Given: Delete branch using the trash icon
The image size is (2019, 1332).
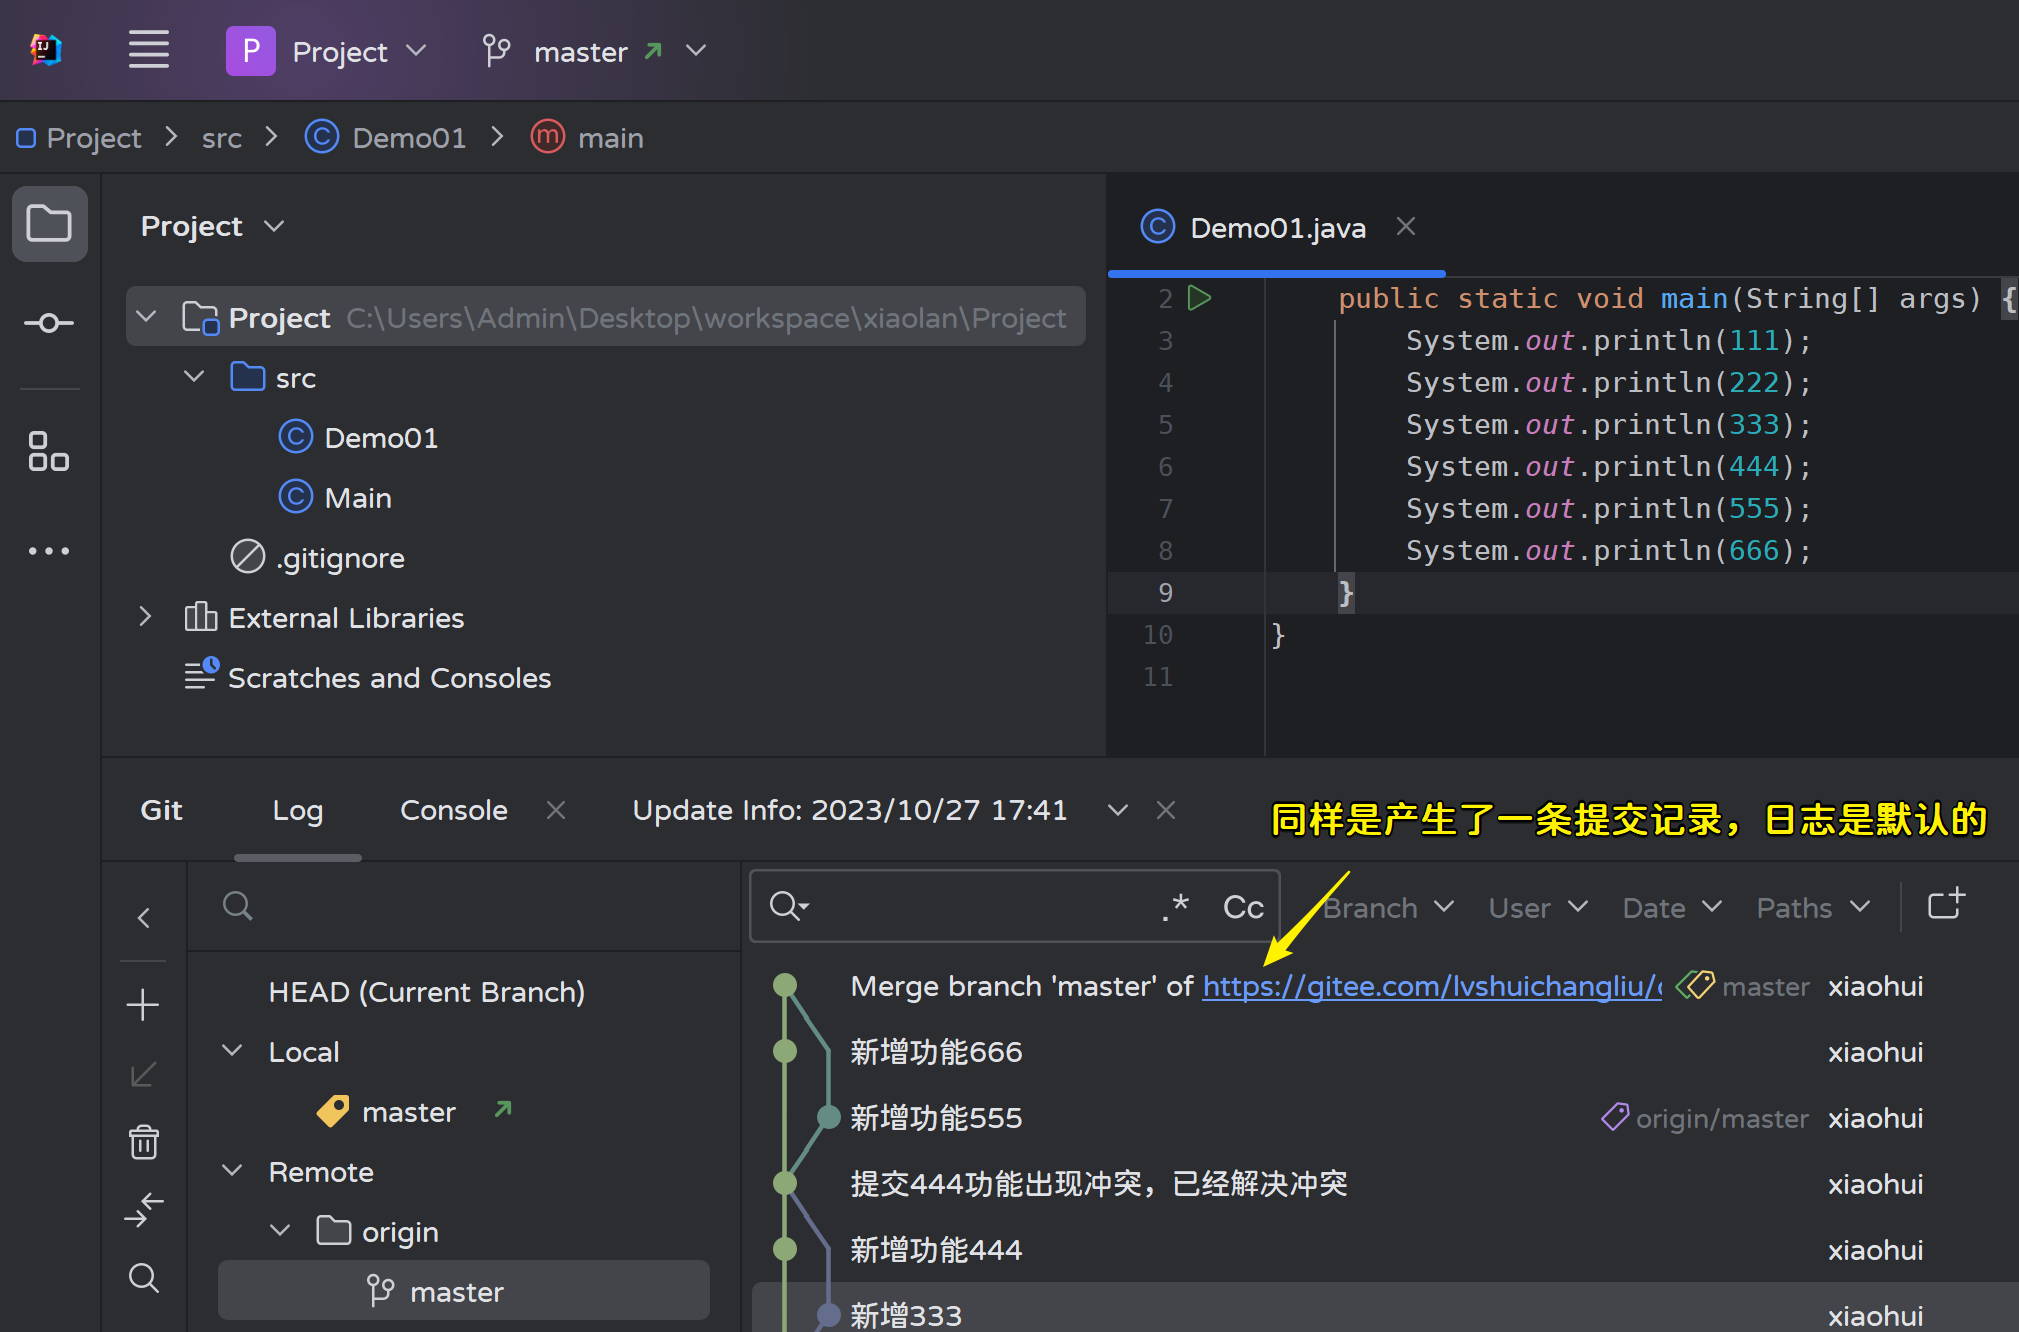Looking at the screenshot, I should coord(143,1141).
